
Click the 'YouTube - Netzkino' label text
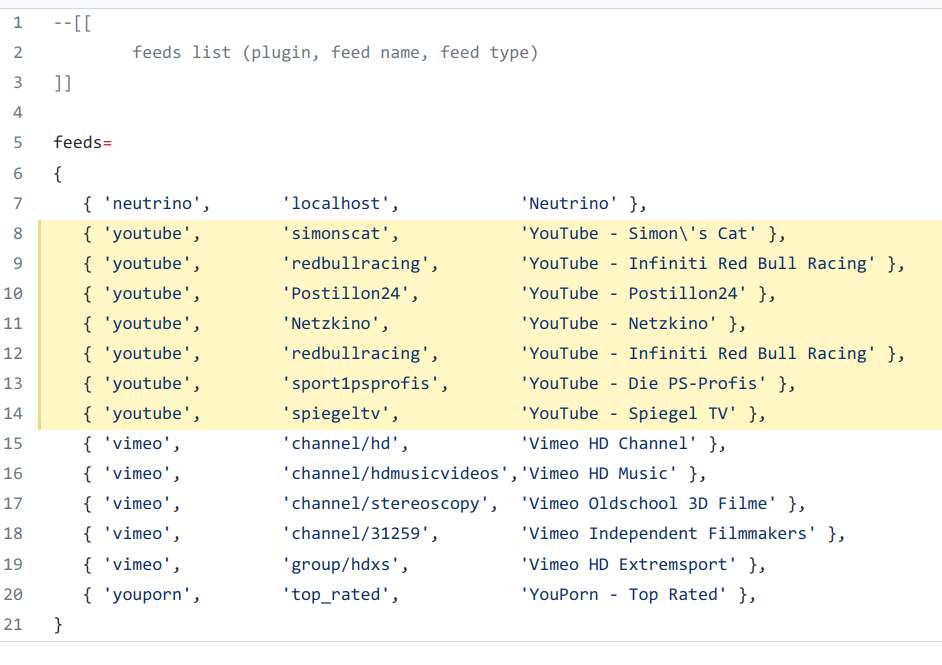[618, 323]
